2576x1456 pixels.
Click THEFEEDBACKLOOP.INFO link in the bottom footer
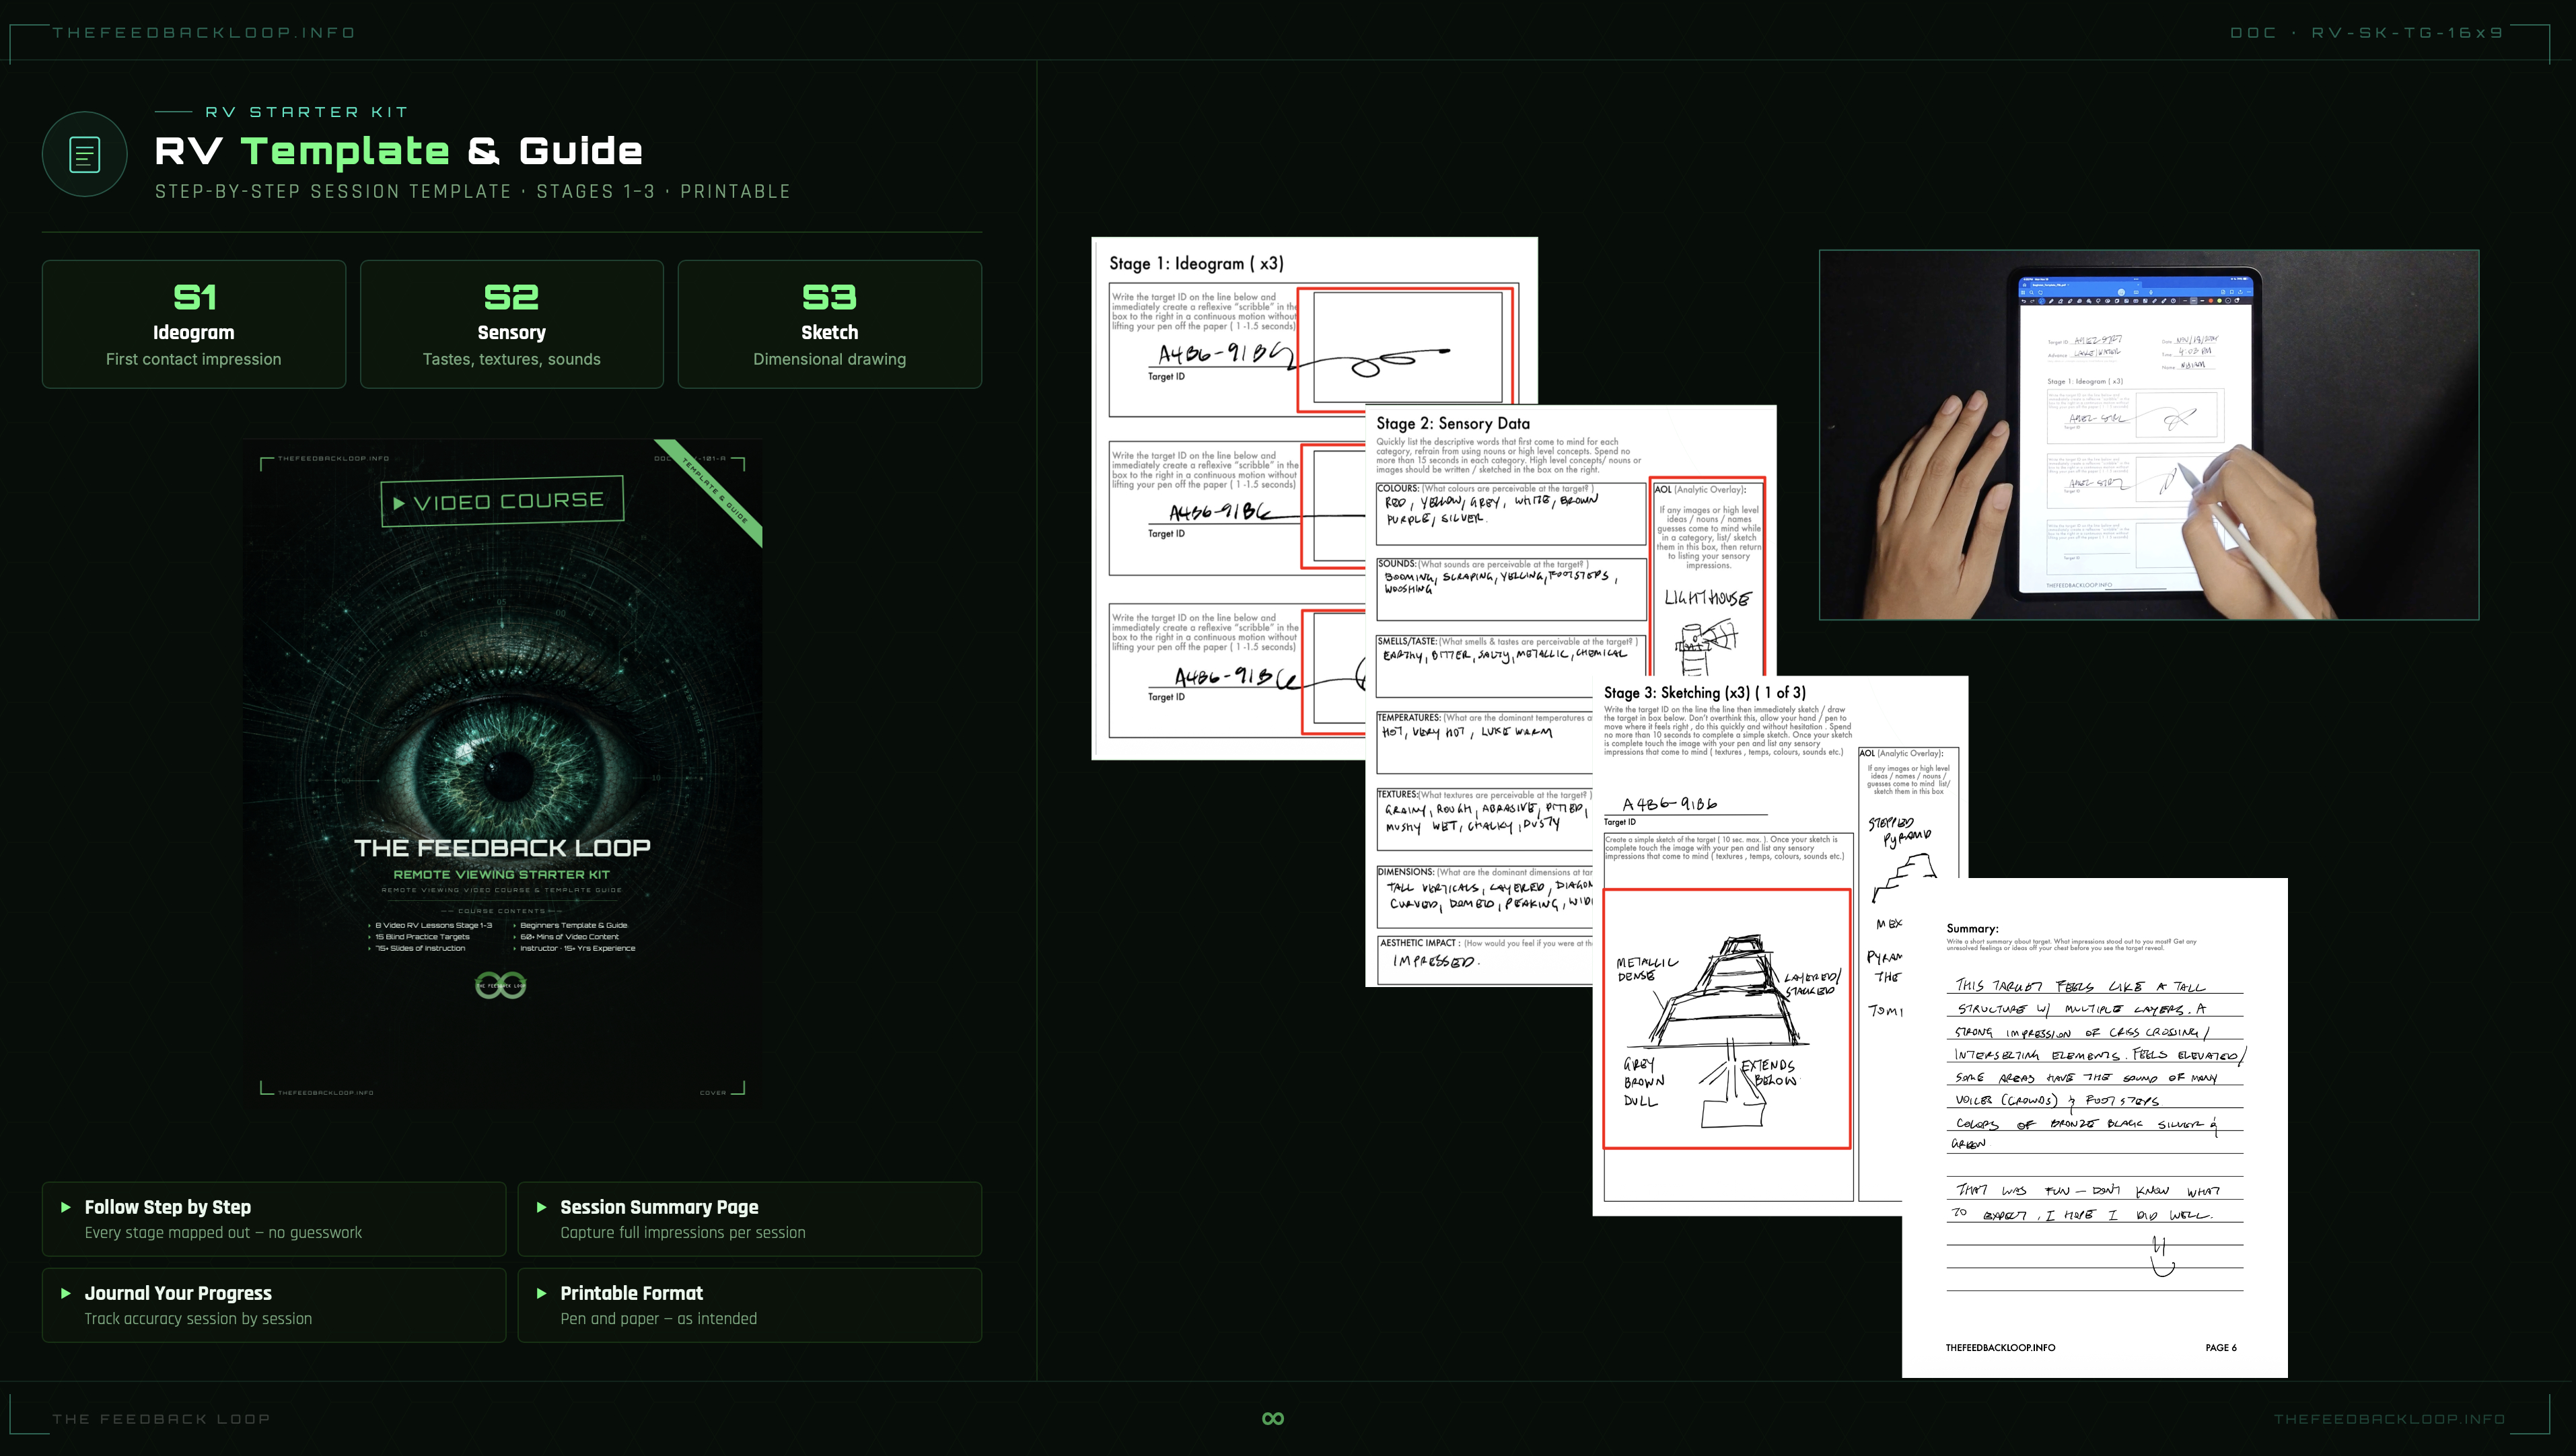click(2390, 1419)
